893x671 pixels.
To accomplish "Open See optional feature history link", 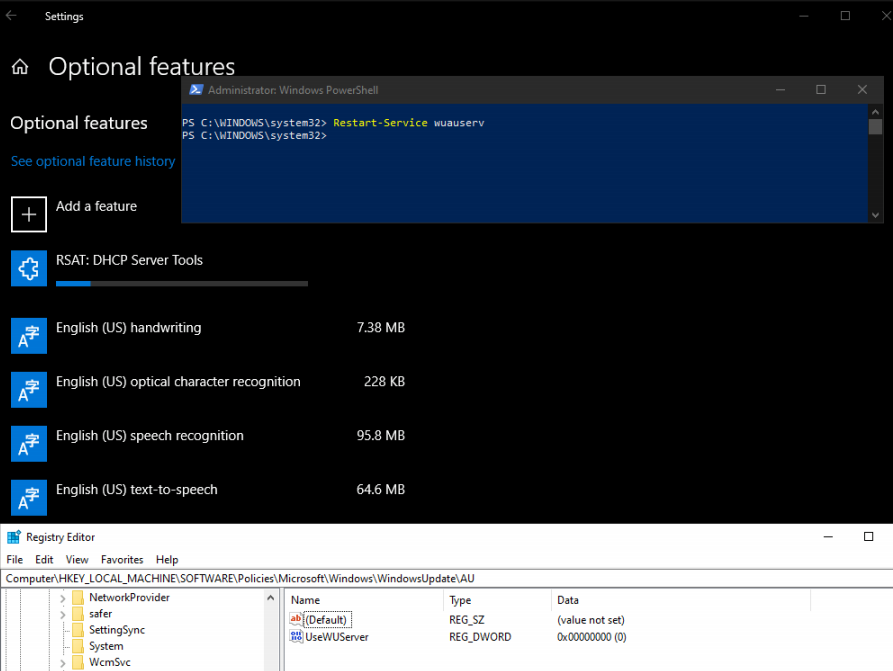I will [93, 161].
